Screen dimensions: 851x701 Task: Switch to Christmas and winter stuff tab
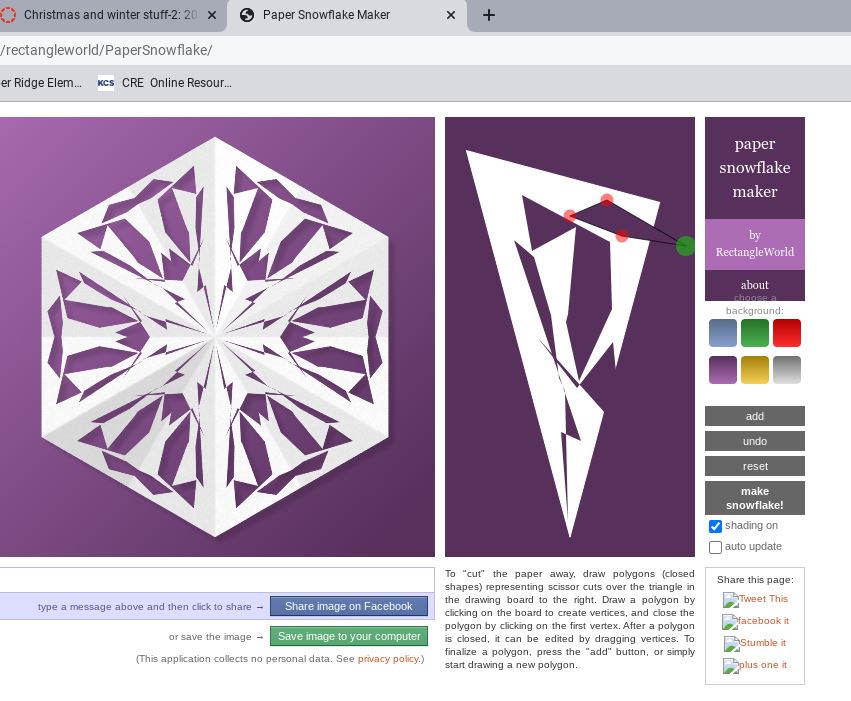click(x=110, y=15)
